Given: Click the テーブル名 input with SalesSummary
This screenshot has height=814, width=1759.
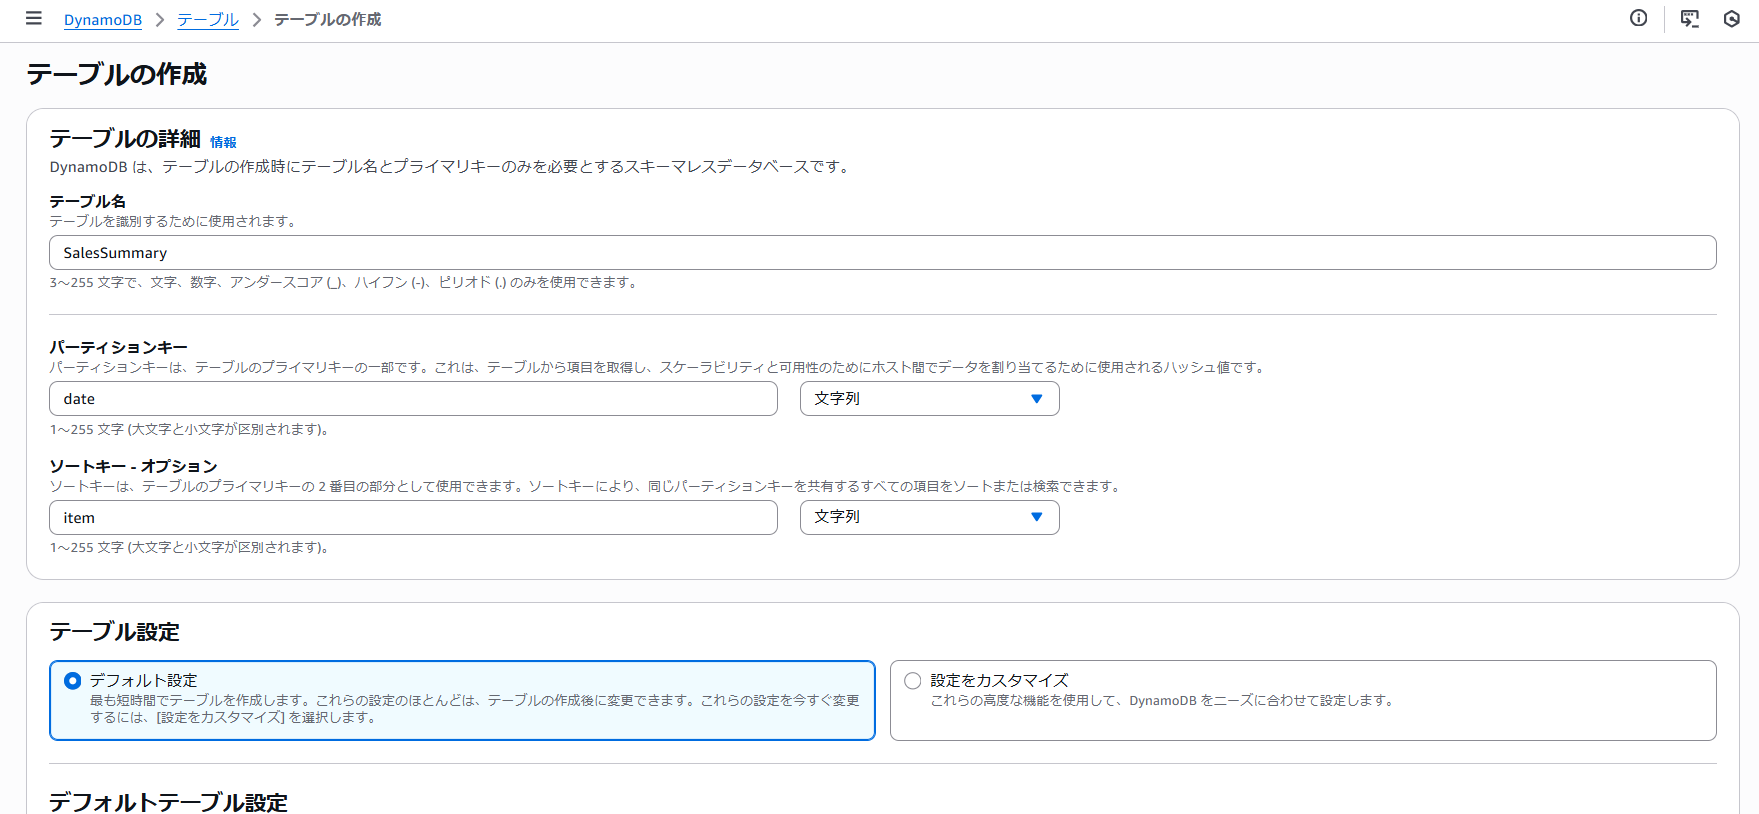Looking at the screenshot, I should (882, 253).
